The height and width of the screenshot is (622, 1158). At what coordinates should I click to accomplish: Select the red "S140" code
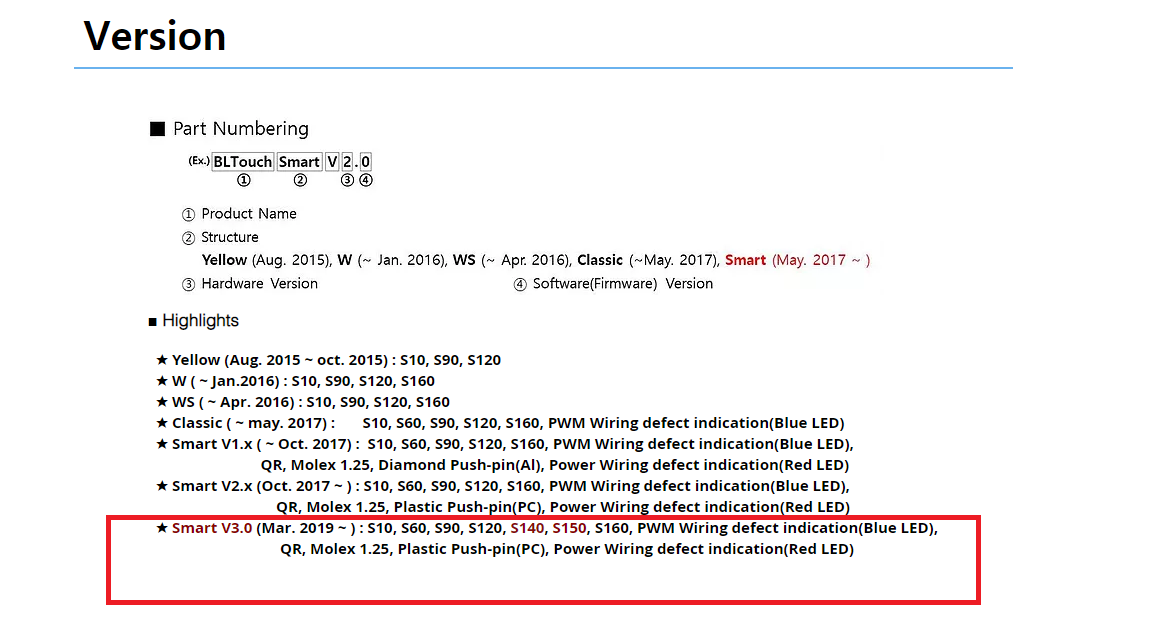click(527, 528)
